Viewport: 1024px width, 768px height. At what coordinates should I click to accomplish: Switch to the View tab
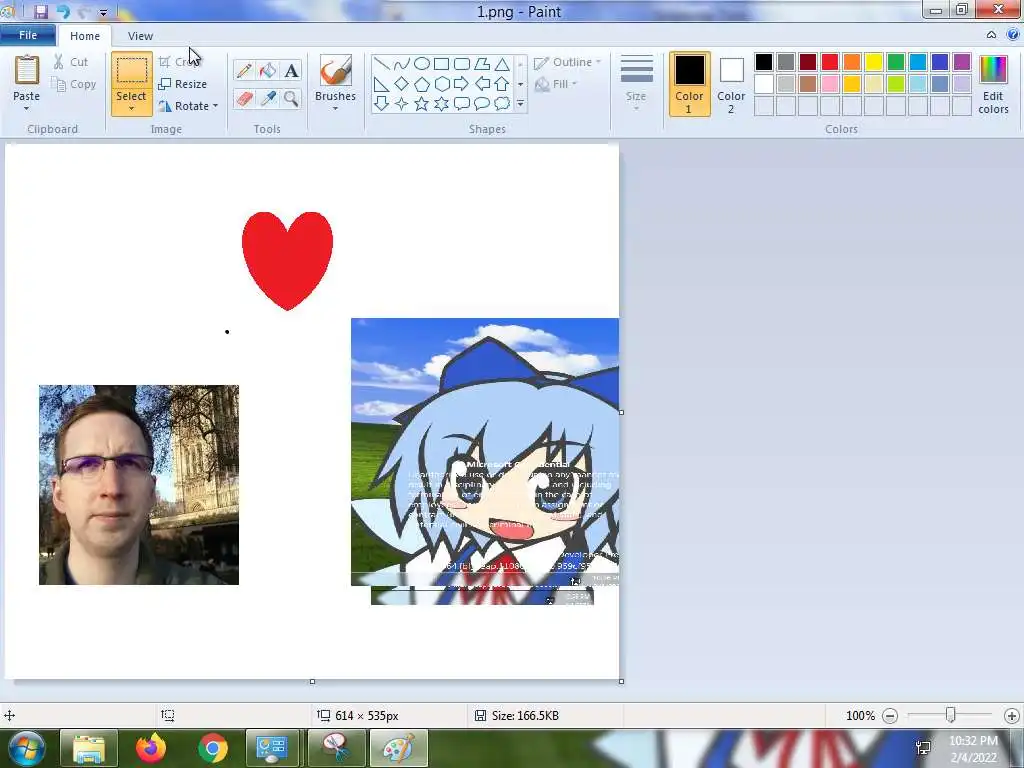click(x=140, y=36)
